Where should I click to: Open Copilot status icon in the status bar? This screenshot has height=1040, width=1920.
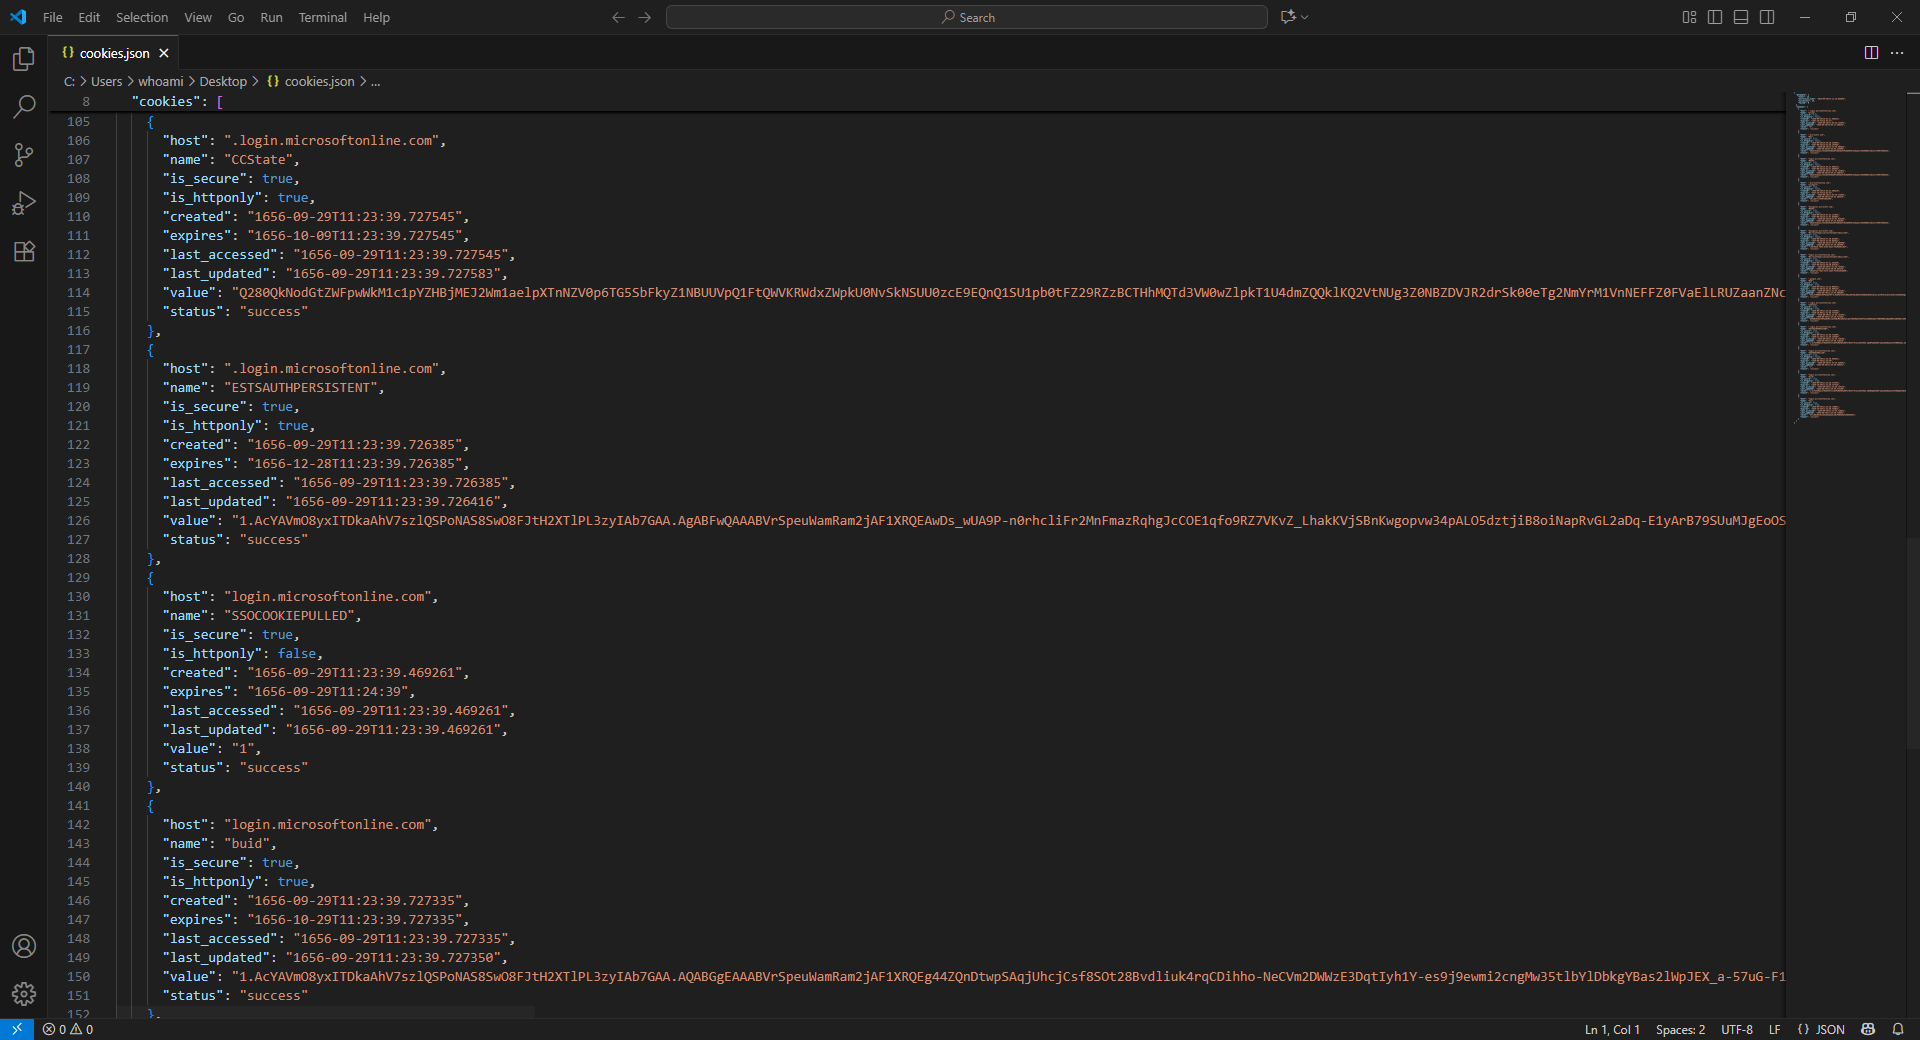[x=1868, y=1029]
